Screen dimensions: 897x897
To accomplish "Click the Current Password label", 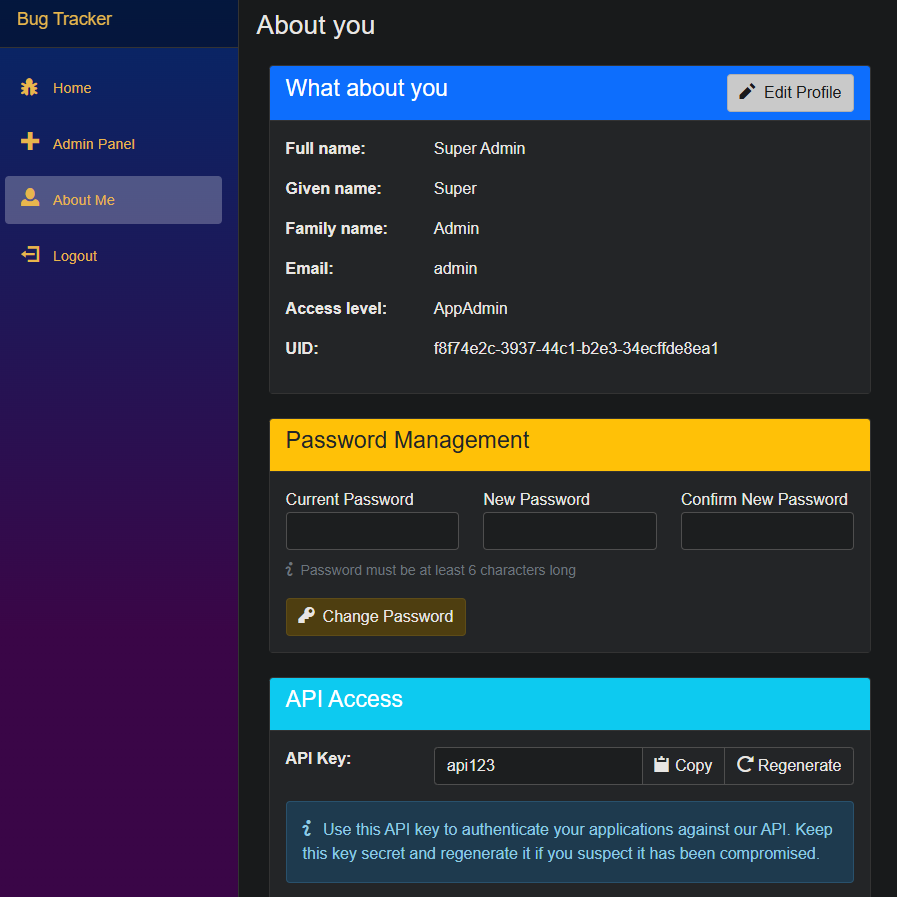I will coord(349,499).
